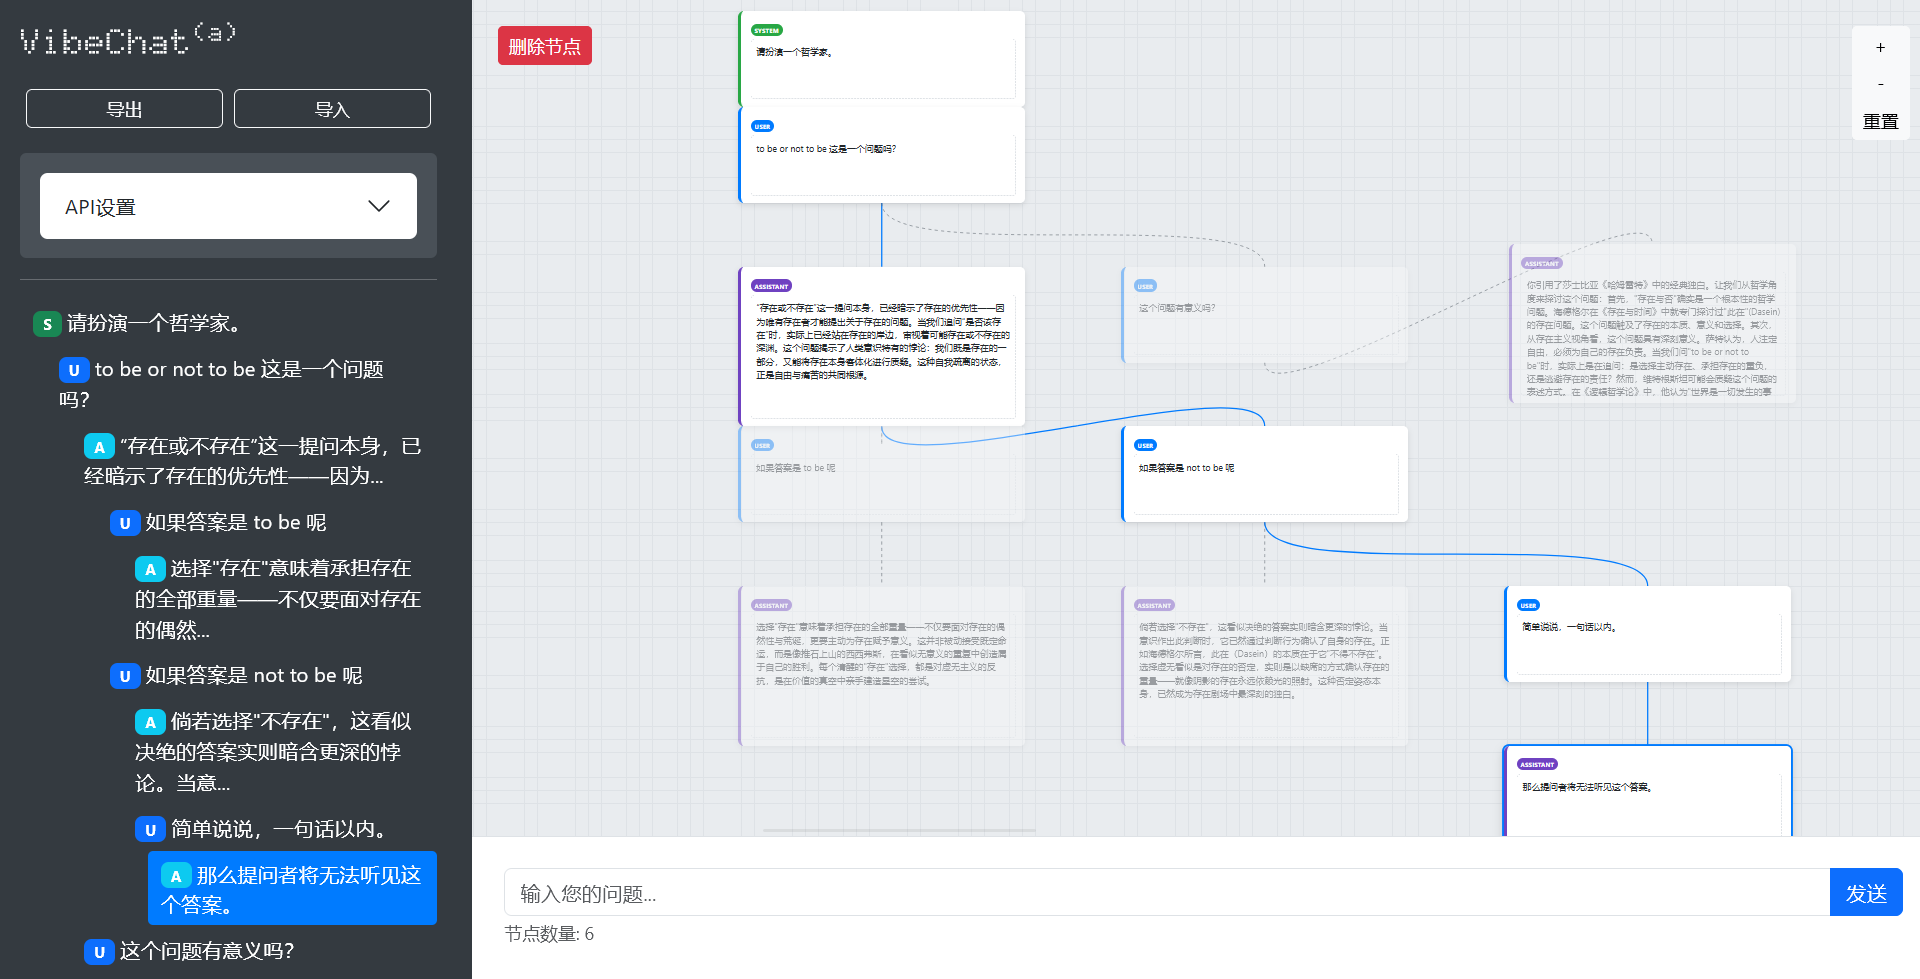Click the 删除节点 delete node button
1920x979 pixels.
point(544,46)
